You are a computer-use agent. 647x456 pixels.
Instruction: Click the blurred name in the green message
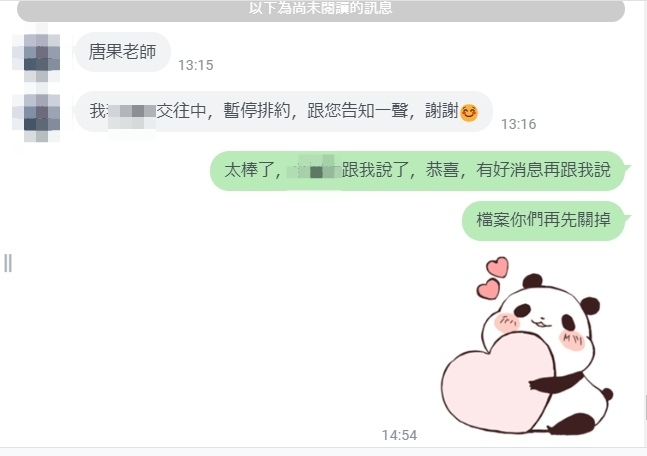pyautogui.click(x=314, y=169)
